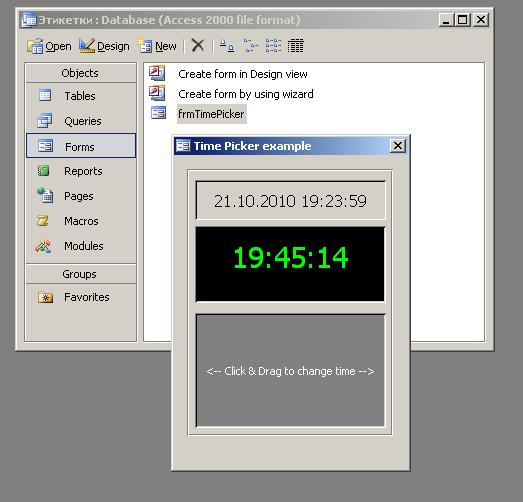The image size is (523, 502).
Task: Switch to Large Icons view
Action: [227, 46]
